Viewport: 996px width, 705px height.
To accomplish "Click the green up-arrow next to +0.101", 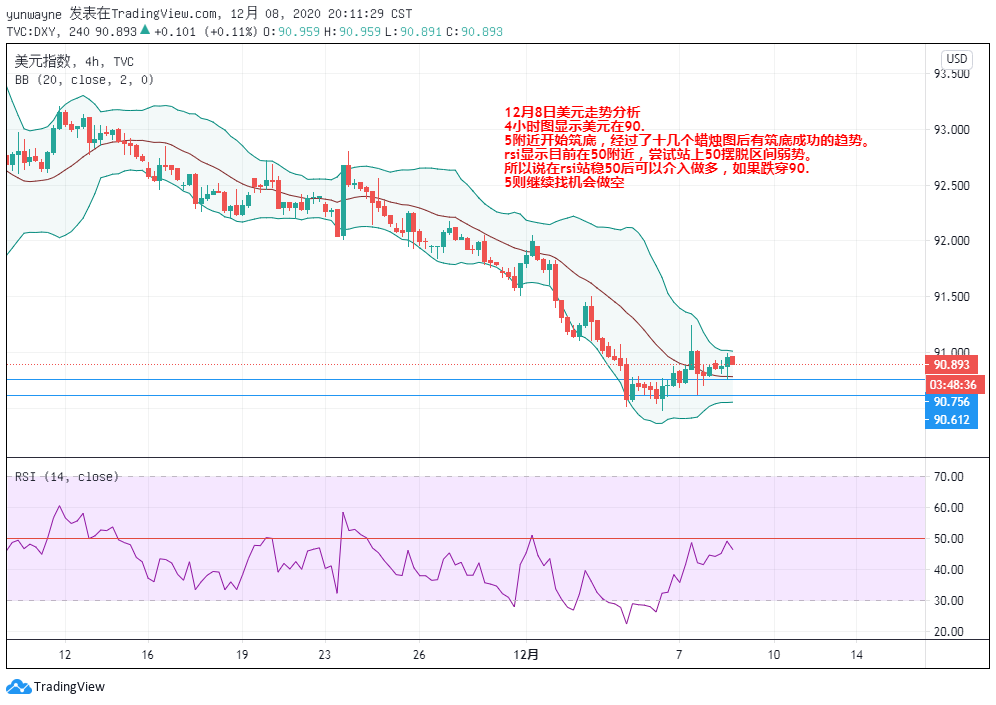I will 145,30.
